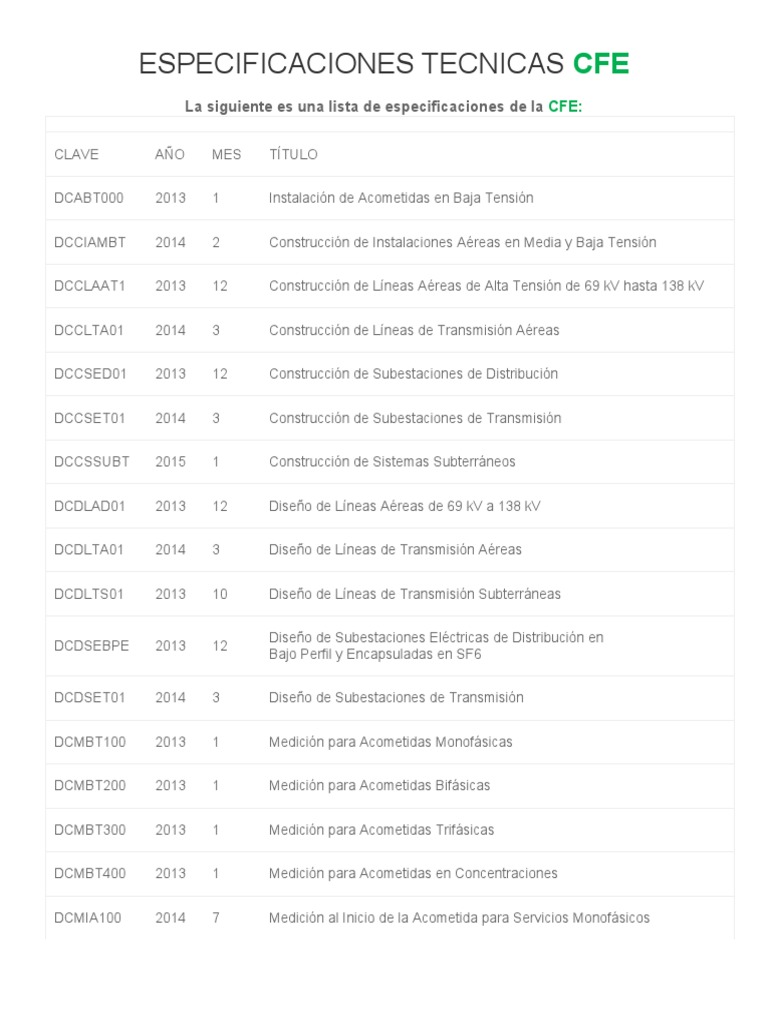Viewport: 768px width, 1024px height.
Task: Click the month cell 7 in the DCMIA100 row
Action: [216, 918]
